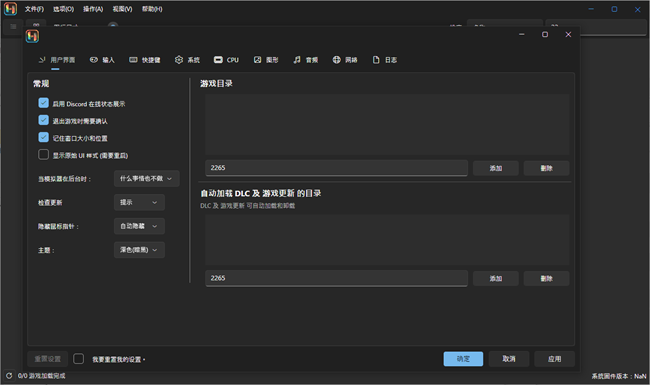The image size is (650, 385).
Task: Open the 隐藏鼠标指针 dropdown showing 自动隐藏
Action: coord(139,226)
